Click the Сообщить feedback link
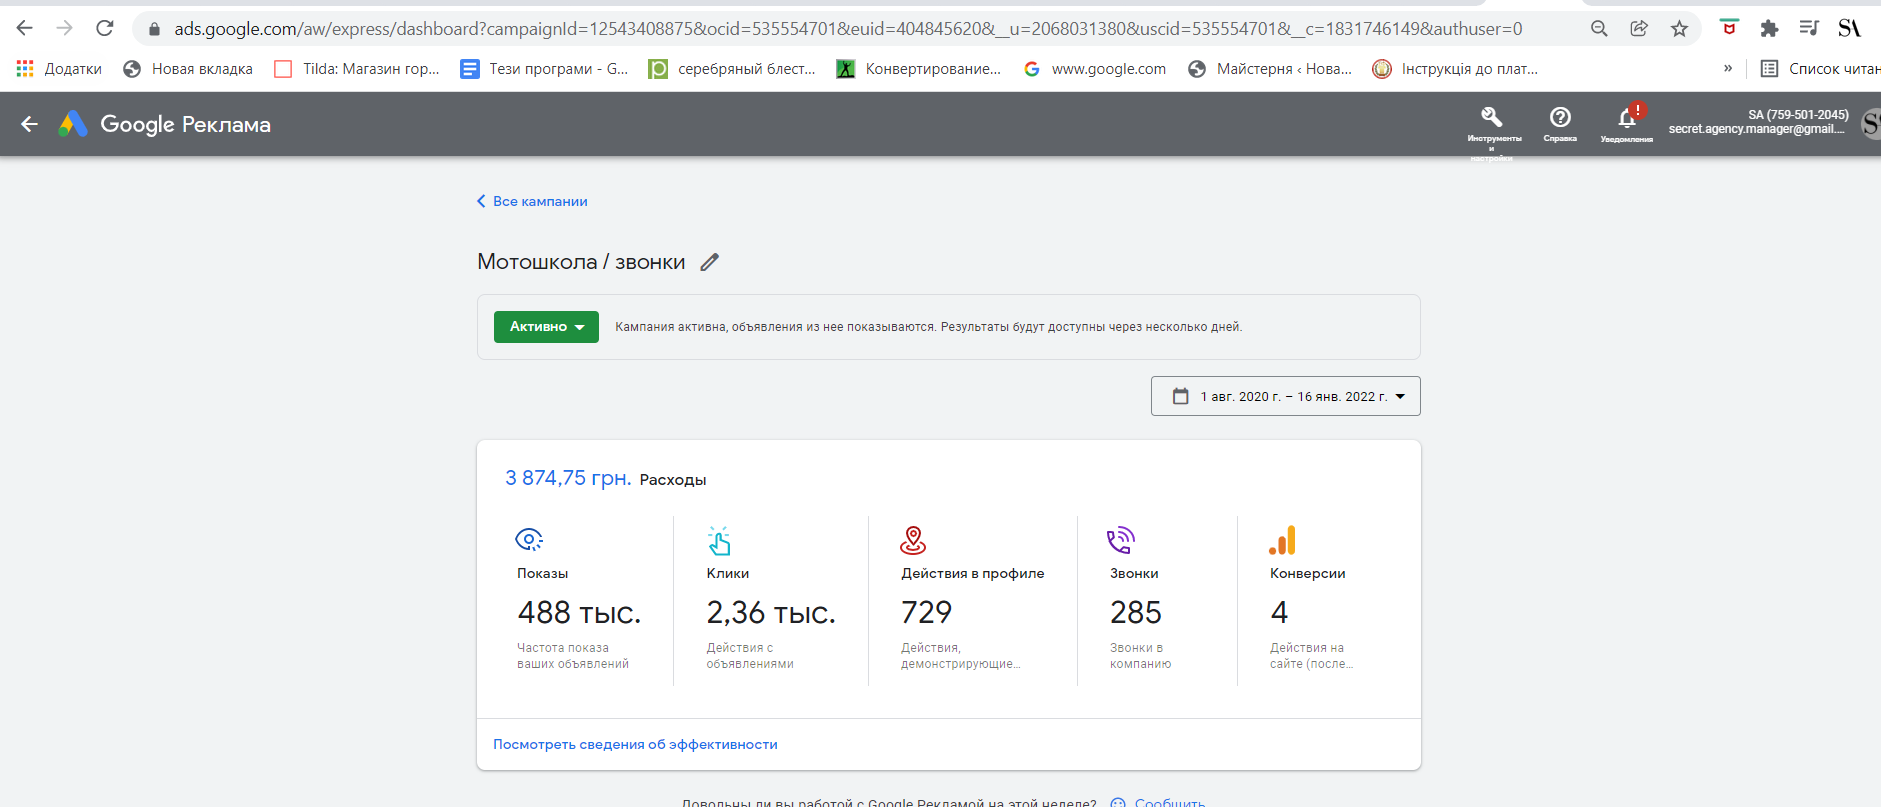Viewport: 1881px width, 807px height. [x=1170, y=801]
